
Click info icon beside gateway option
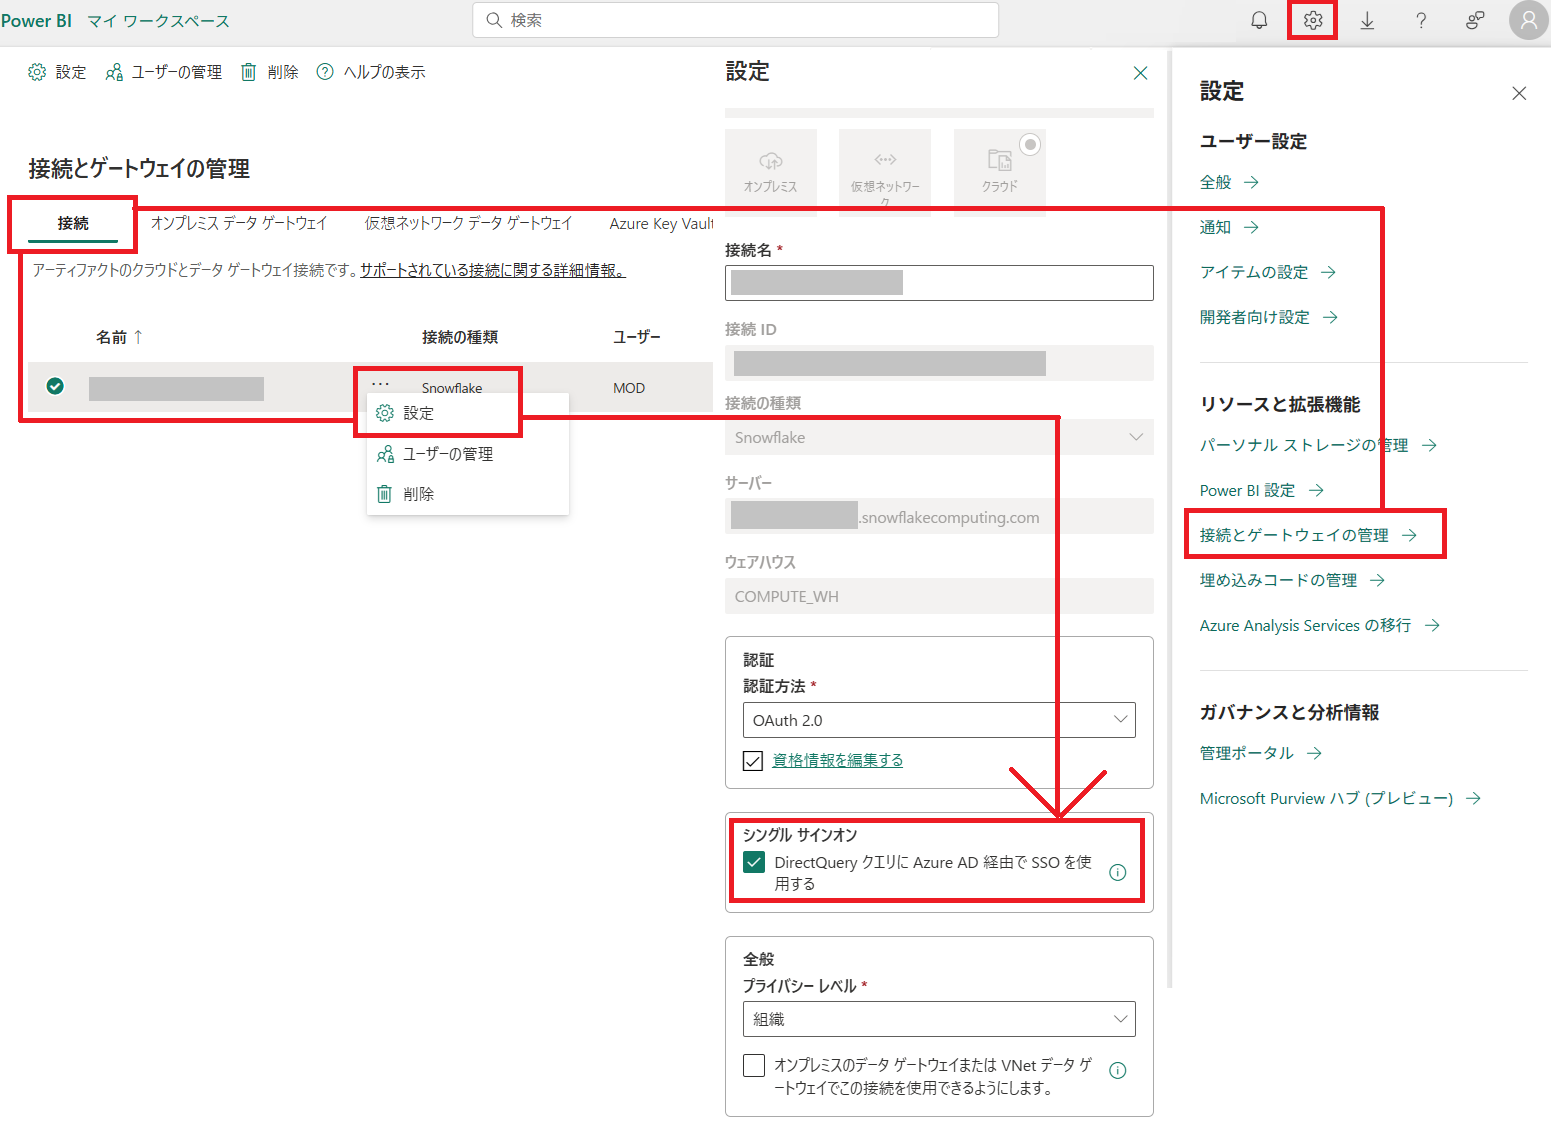click(1118, 1070)
